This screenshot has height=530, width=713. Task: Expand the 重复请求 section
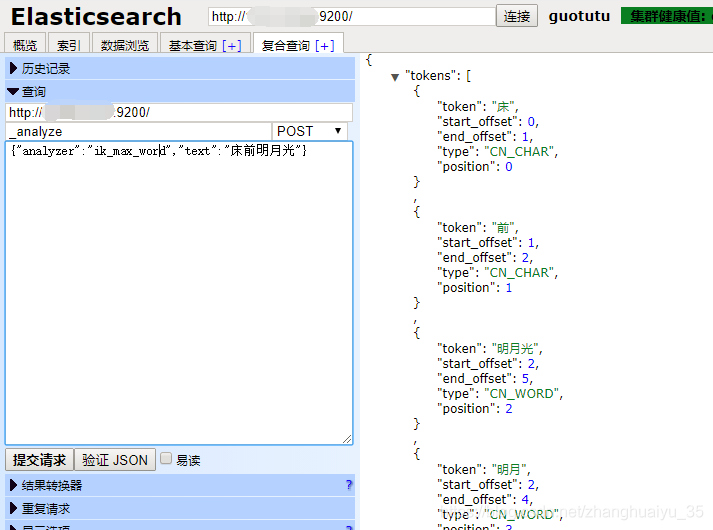[x=180, y=509]
